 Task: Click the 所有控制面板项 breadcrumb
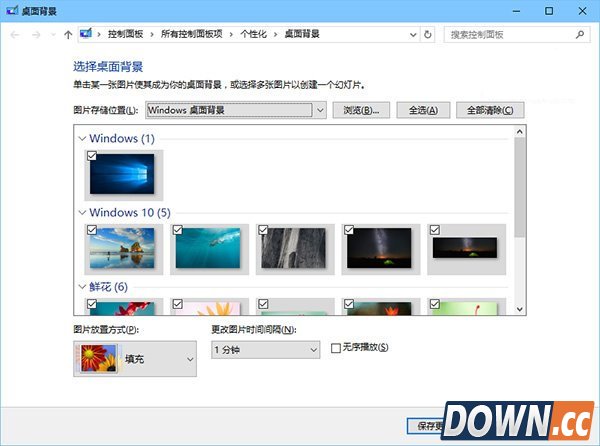[x=191, y=34]
